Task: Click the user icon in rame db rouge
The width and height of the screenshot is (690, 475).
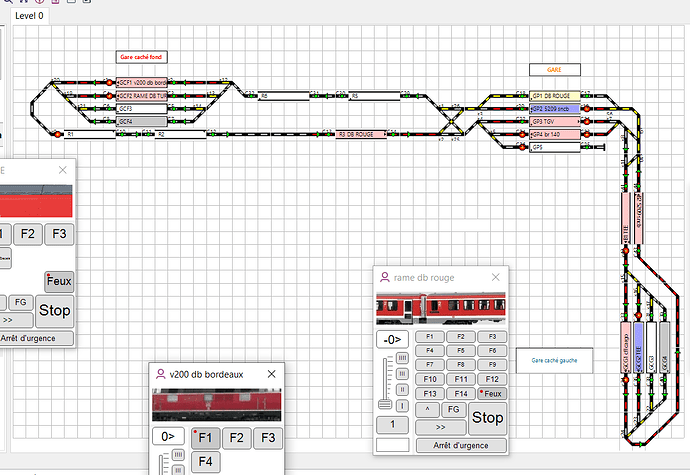Action: (x=385, y=278)
